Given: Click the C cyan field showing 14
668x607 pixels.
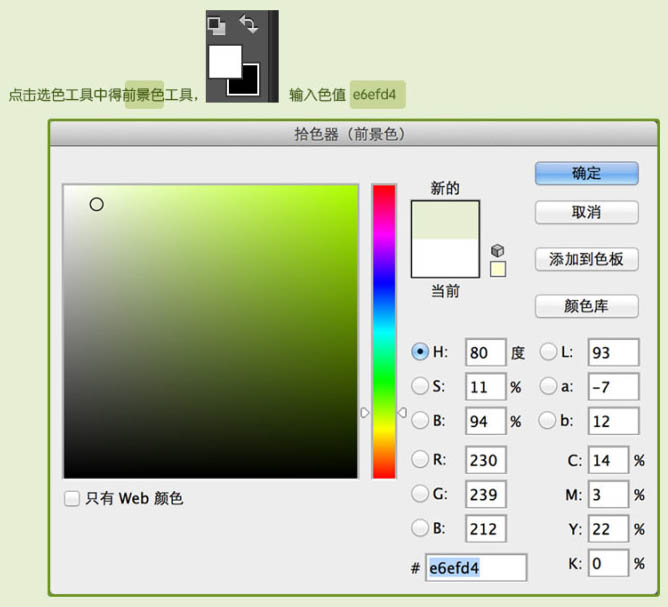Looking at the screenshot, I should [x=608, y=460].
